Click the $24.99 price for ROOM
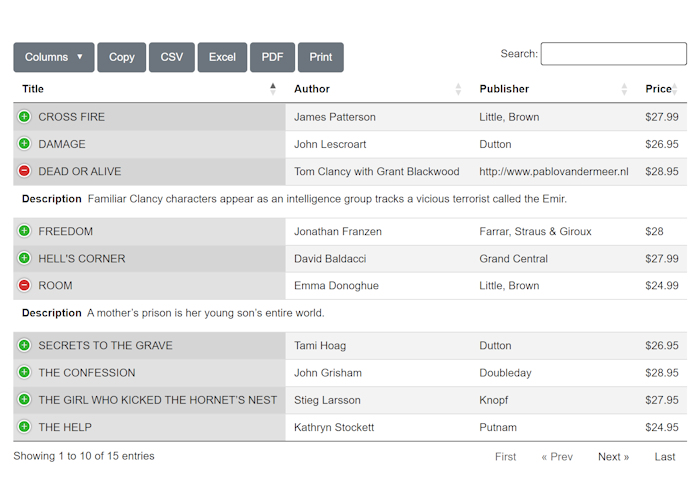The width and height of the screenshot is (700, 500). click(662, 286)
